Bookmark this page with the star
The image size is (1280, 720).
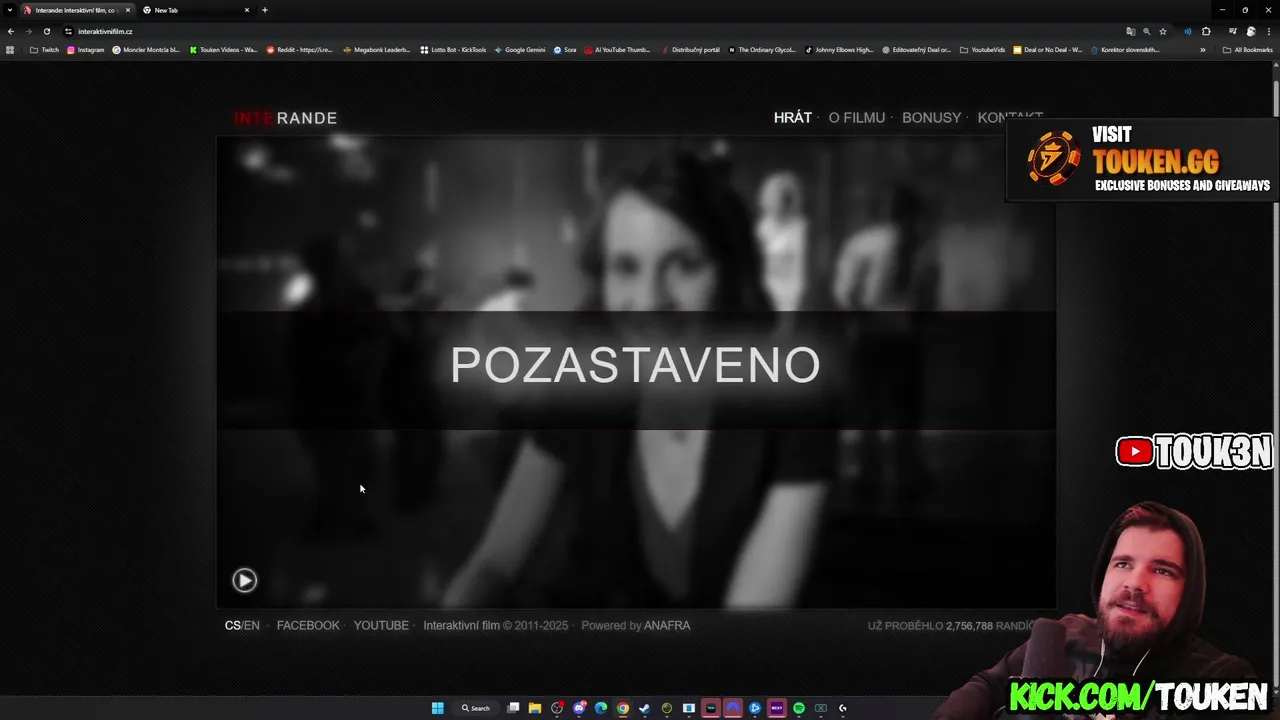click(x=1163, y=31)
